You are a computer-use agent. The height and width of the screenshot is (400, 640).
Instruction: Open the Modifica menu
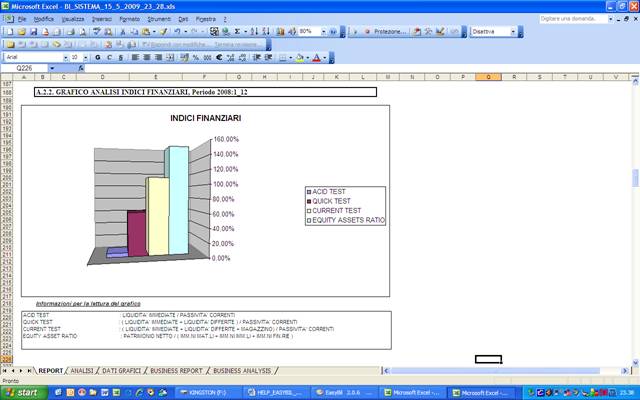(x=44, y=19)
